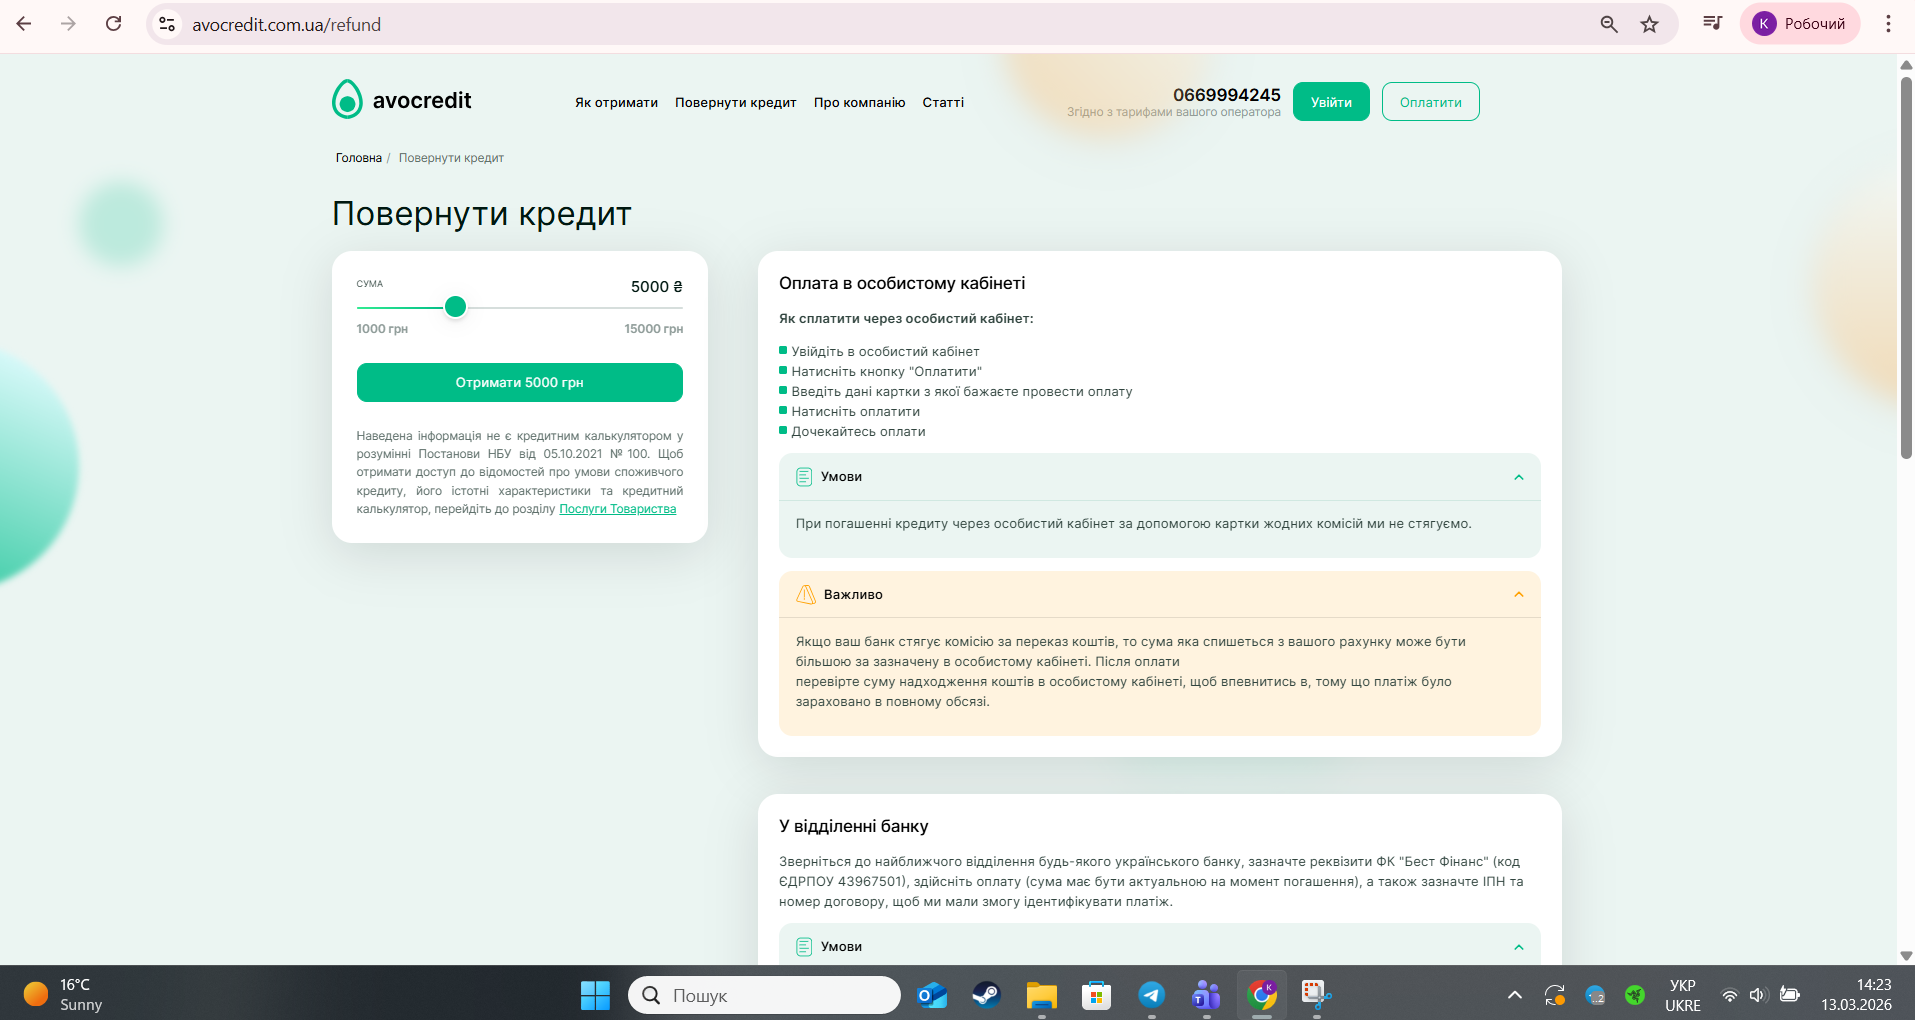Click the 1000 грн minimum label
The image size is (1915, 1020).
[x=382, y=329]
